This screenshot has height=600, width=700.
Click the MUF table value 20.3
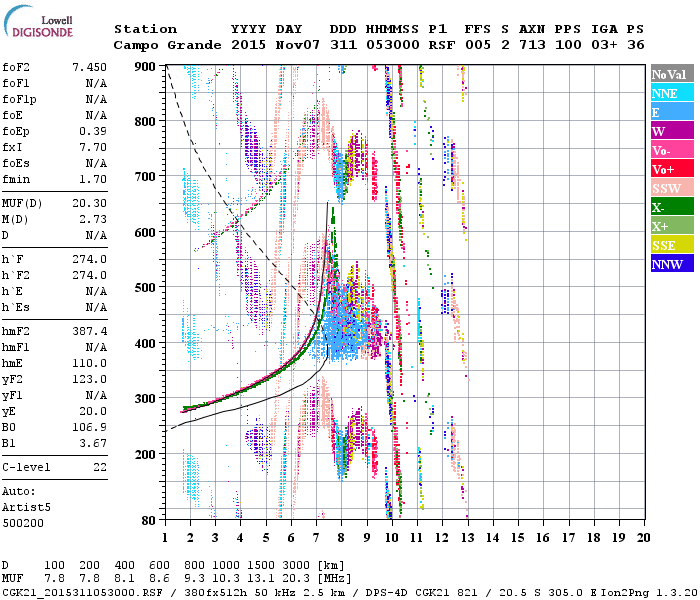tap(296, 579)
